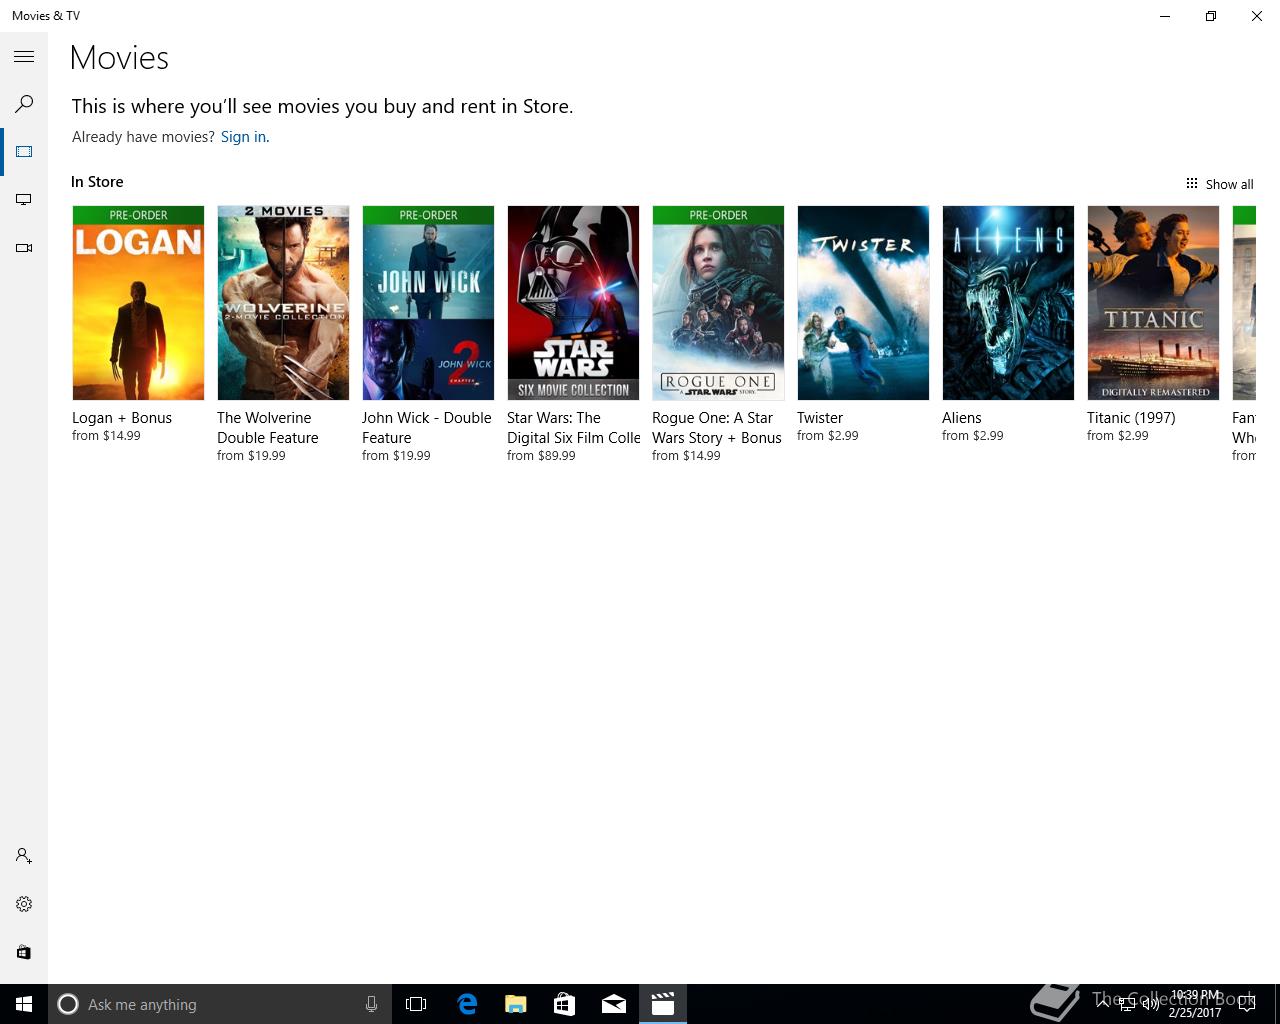Open the Logan + Bonus poster
This screenshot has height=1024, width=1280.
(x=138, y=303)
